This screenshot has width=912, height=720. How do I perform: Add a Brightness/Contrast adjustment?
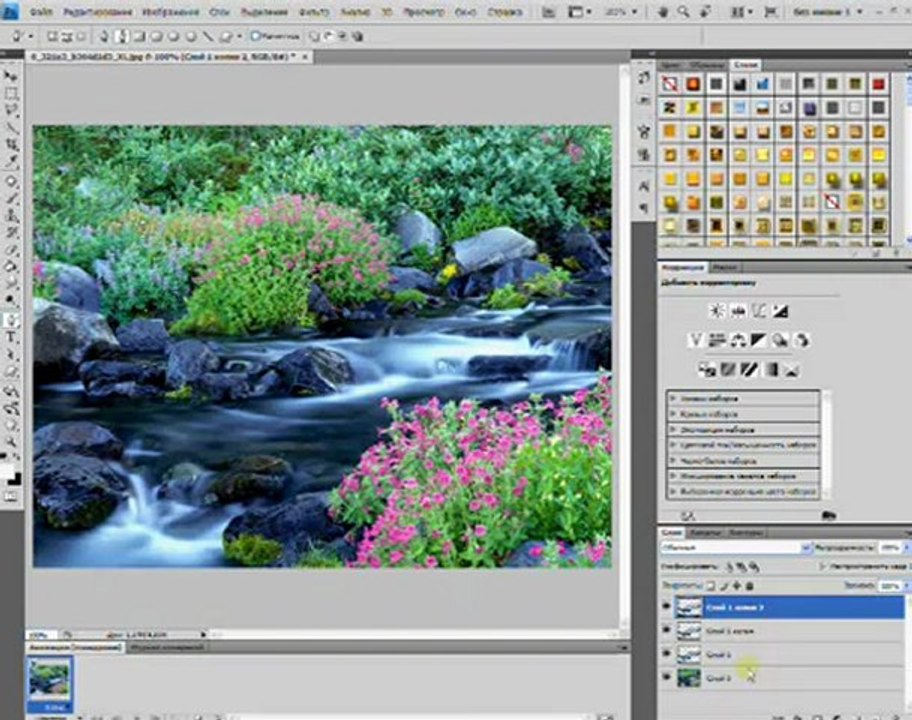[x=717, y=311]
